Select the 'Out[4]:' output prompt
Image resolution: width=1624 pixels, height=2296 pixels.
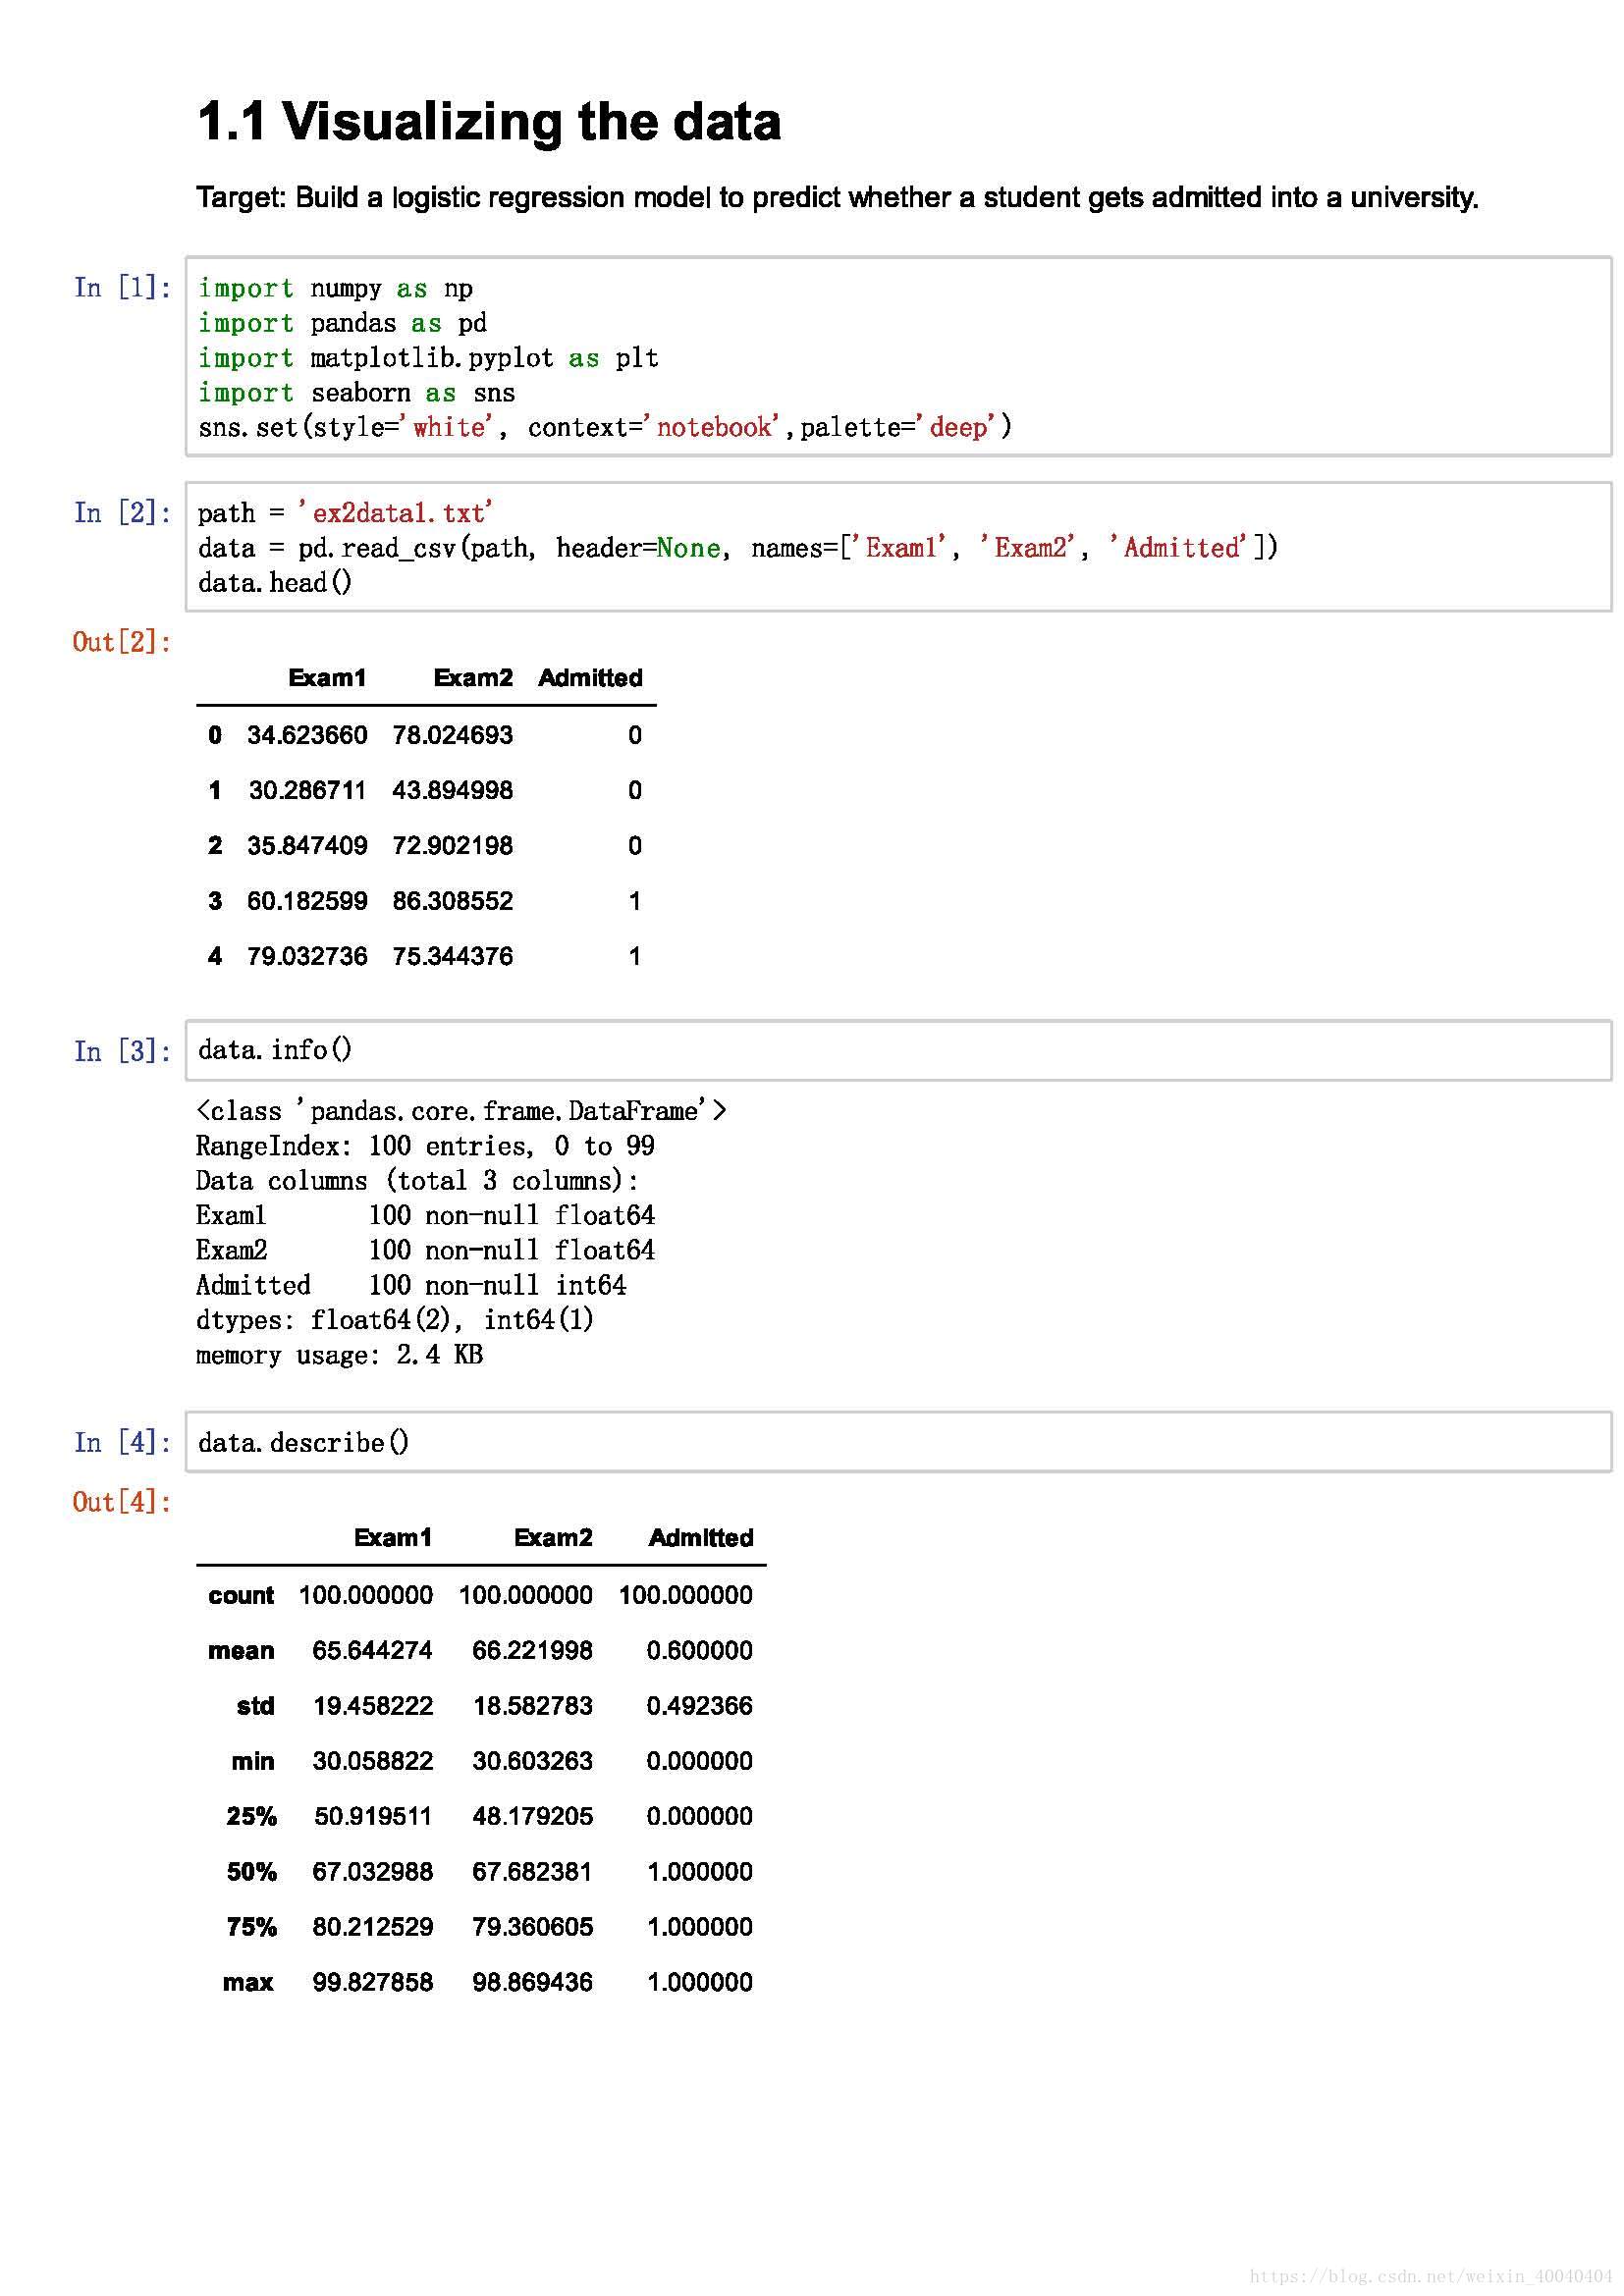[x=122, y=1502]
